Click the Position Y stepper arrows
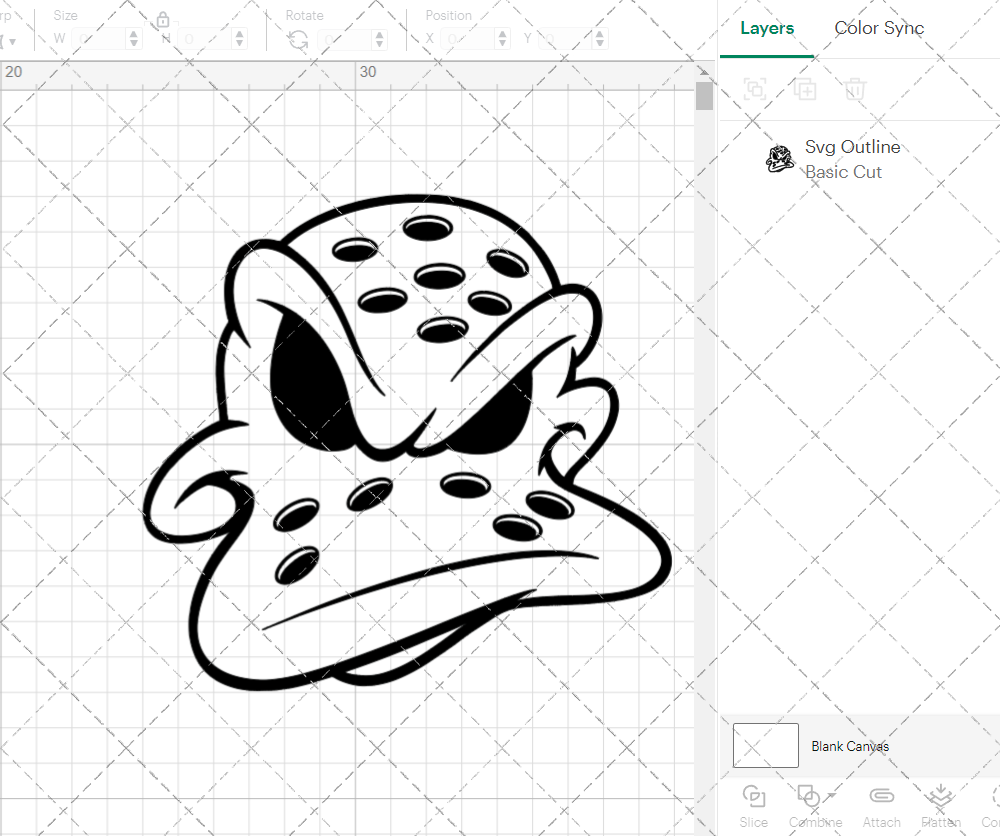The width and height of the screenshot is (1000, 836). pos(599,39)
